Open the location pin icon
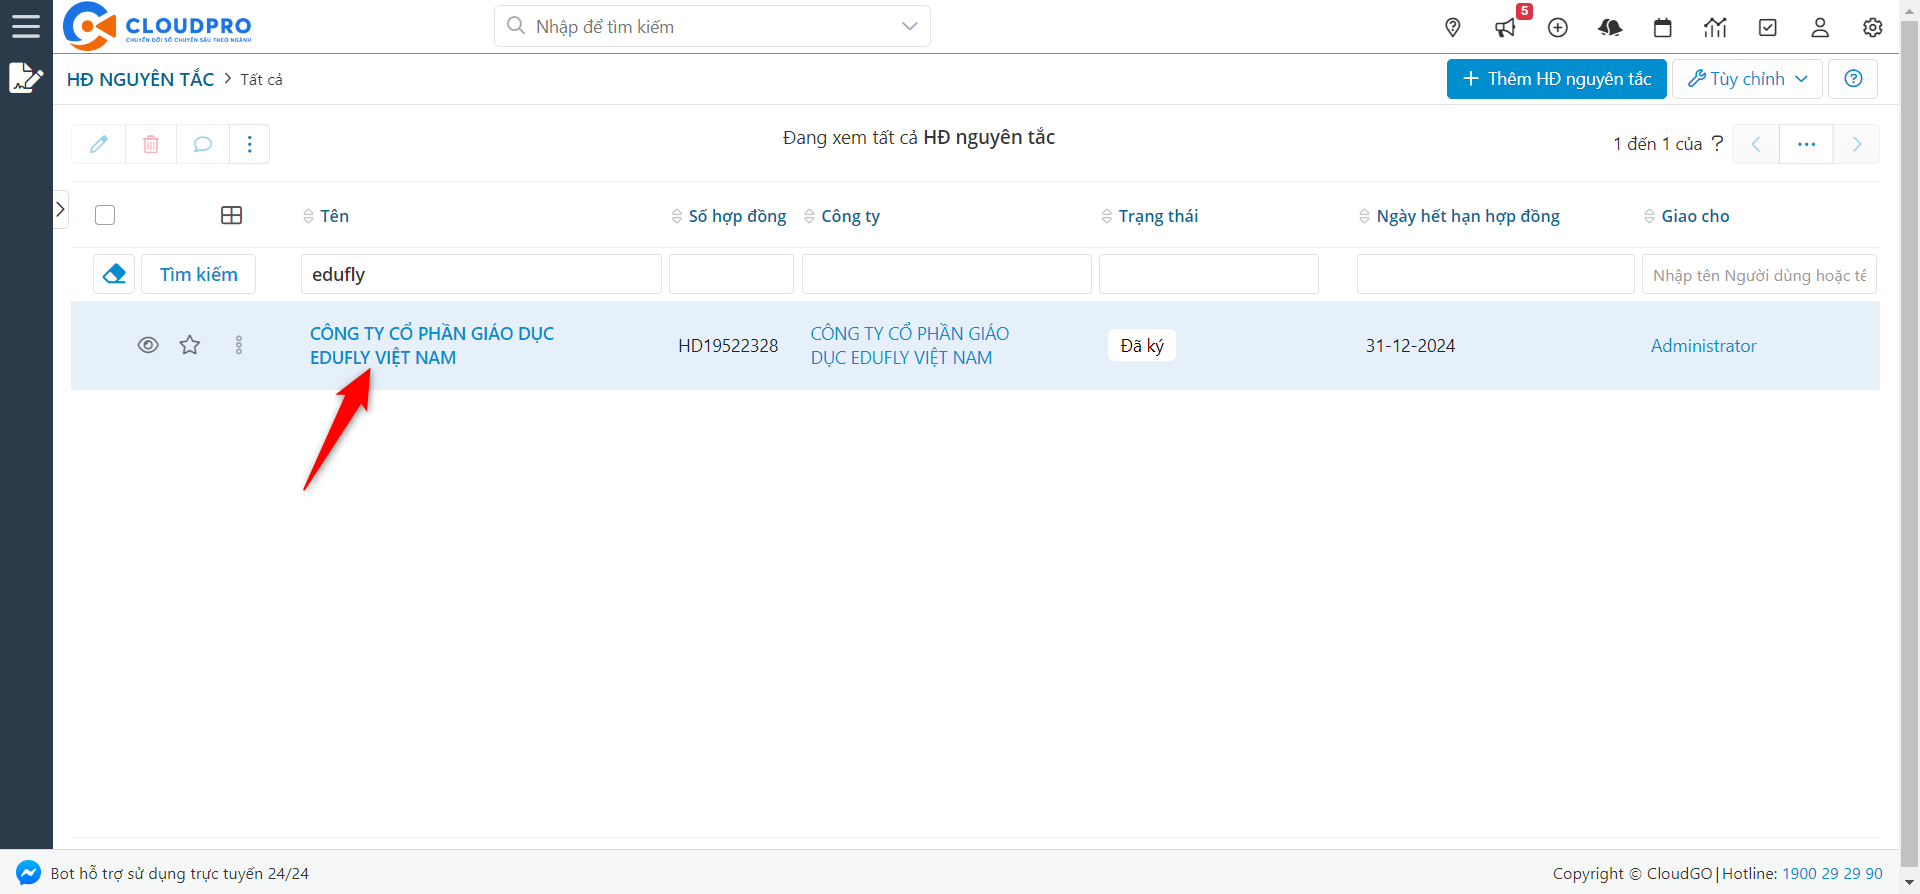Image resolution: width=1920 pixels, height=894 pixels. (1453, 27)
